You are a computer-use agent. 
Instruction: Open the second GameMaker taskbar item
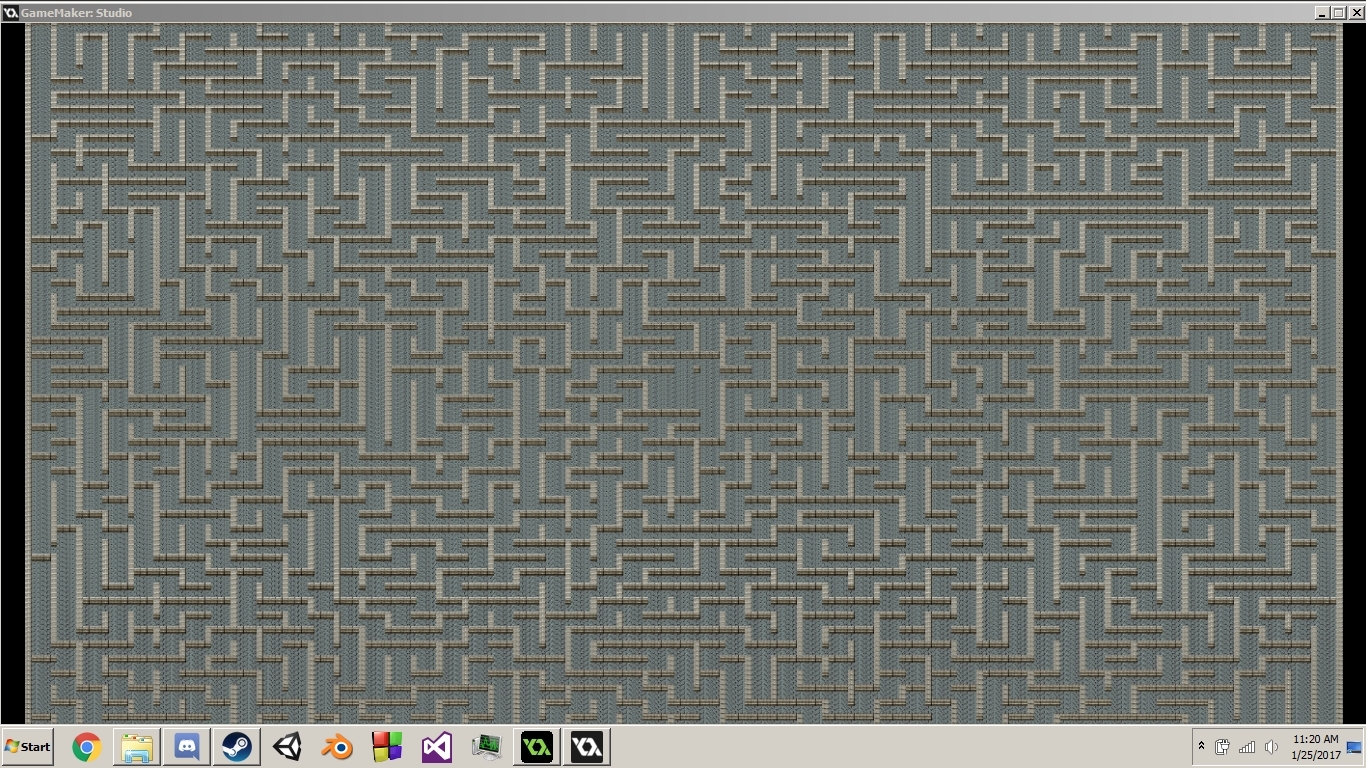click(586, 746)
